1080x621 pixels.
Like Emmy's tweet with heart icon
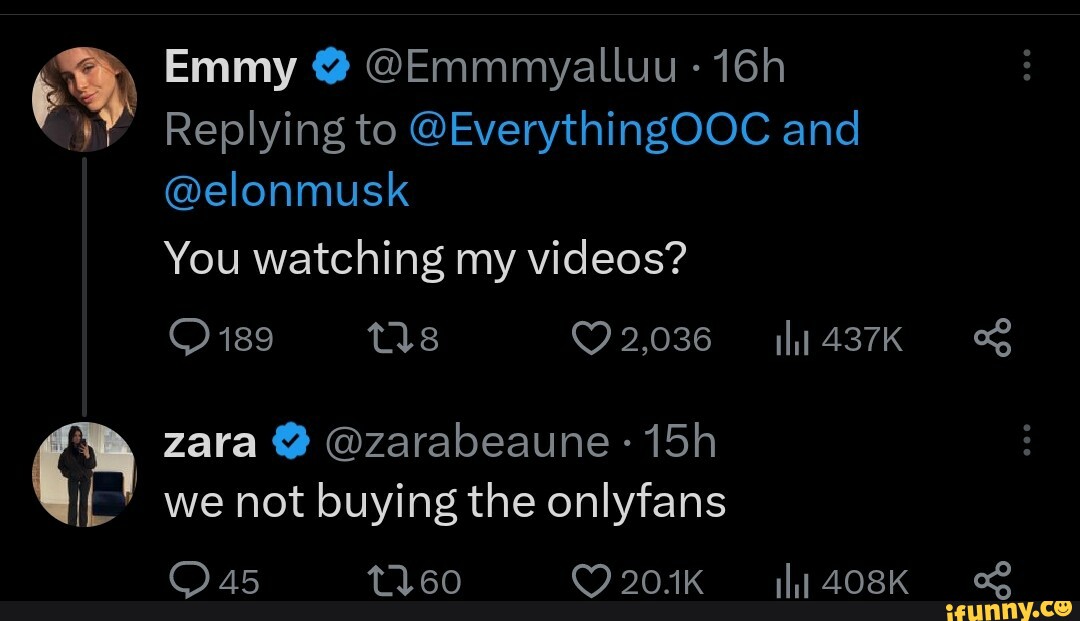tap(592, 338)
